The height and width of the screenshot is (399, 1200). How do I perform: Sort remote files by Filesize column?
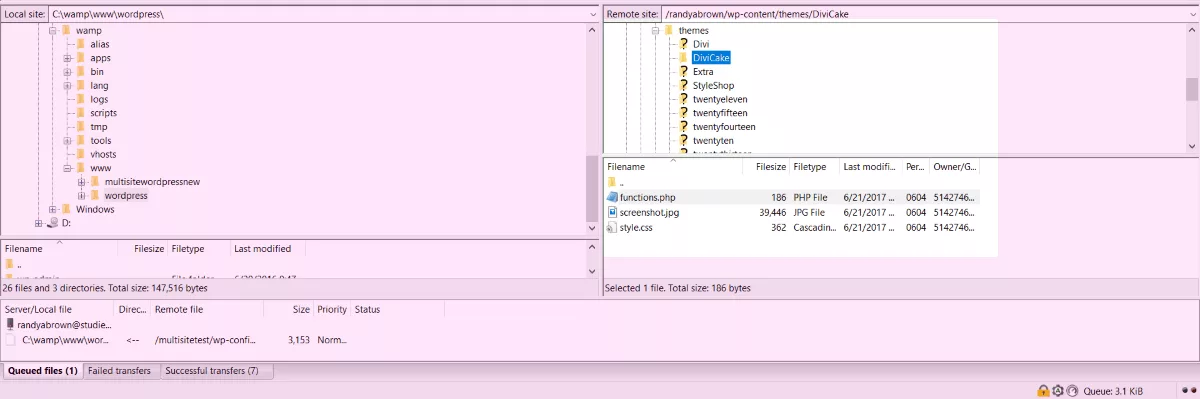point(767,167)
